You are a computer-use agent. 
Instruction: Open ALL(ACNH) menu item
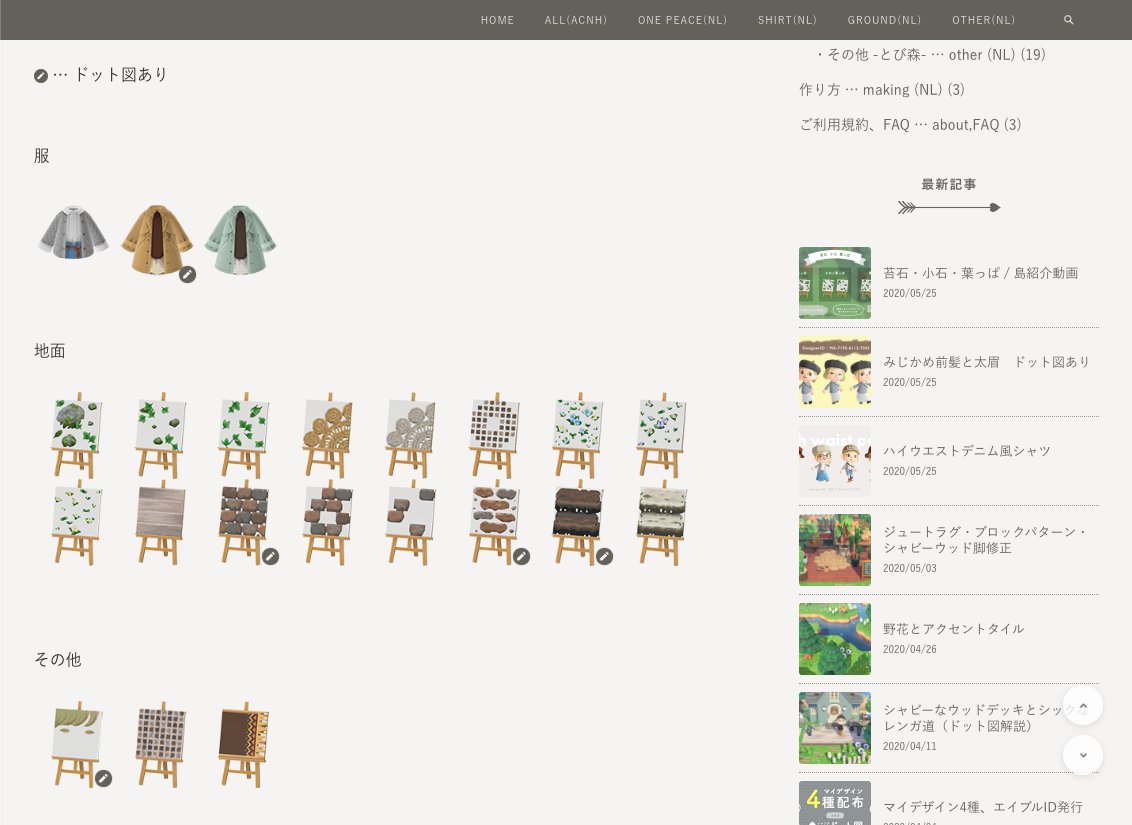pos(576,20)
